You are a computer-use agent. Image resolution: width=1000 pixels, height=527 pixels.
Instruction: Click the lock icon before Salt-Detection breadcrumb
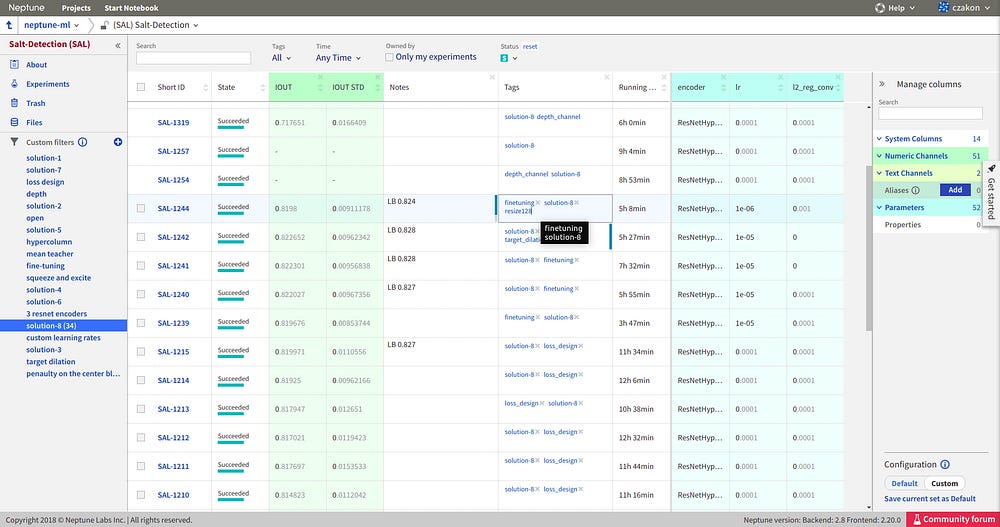coord(105,26)
